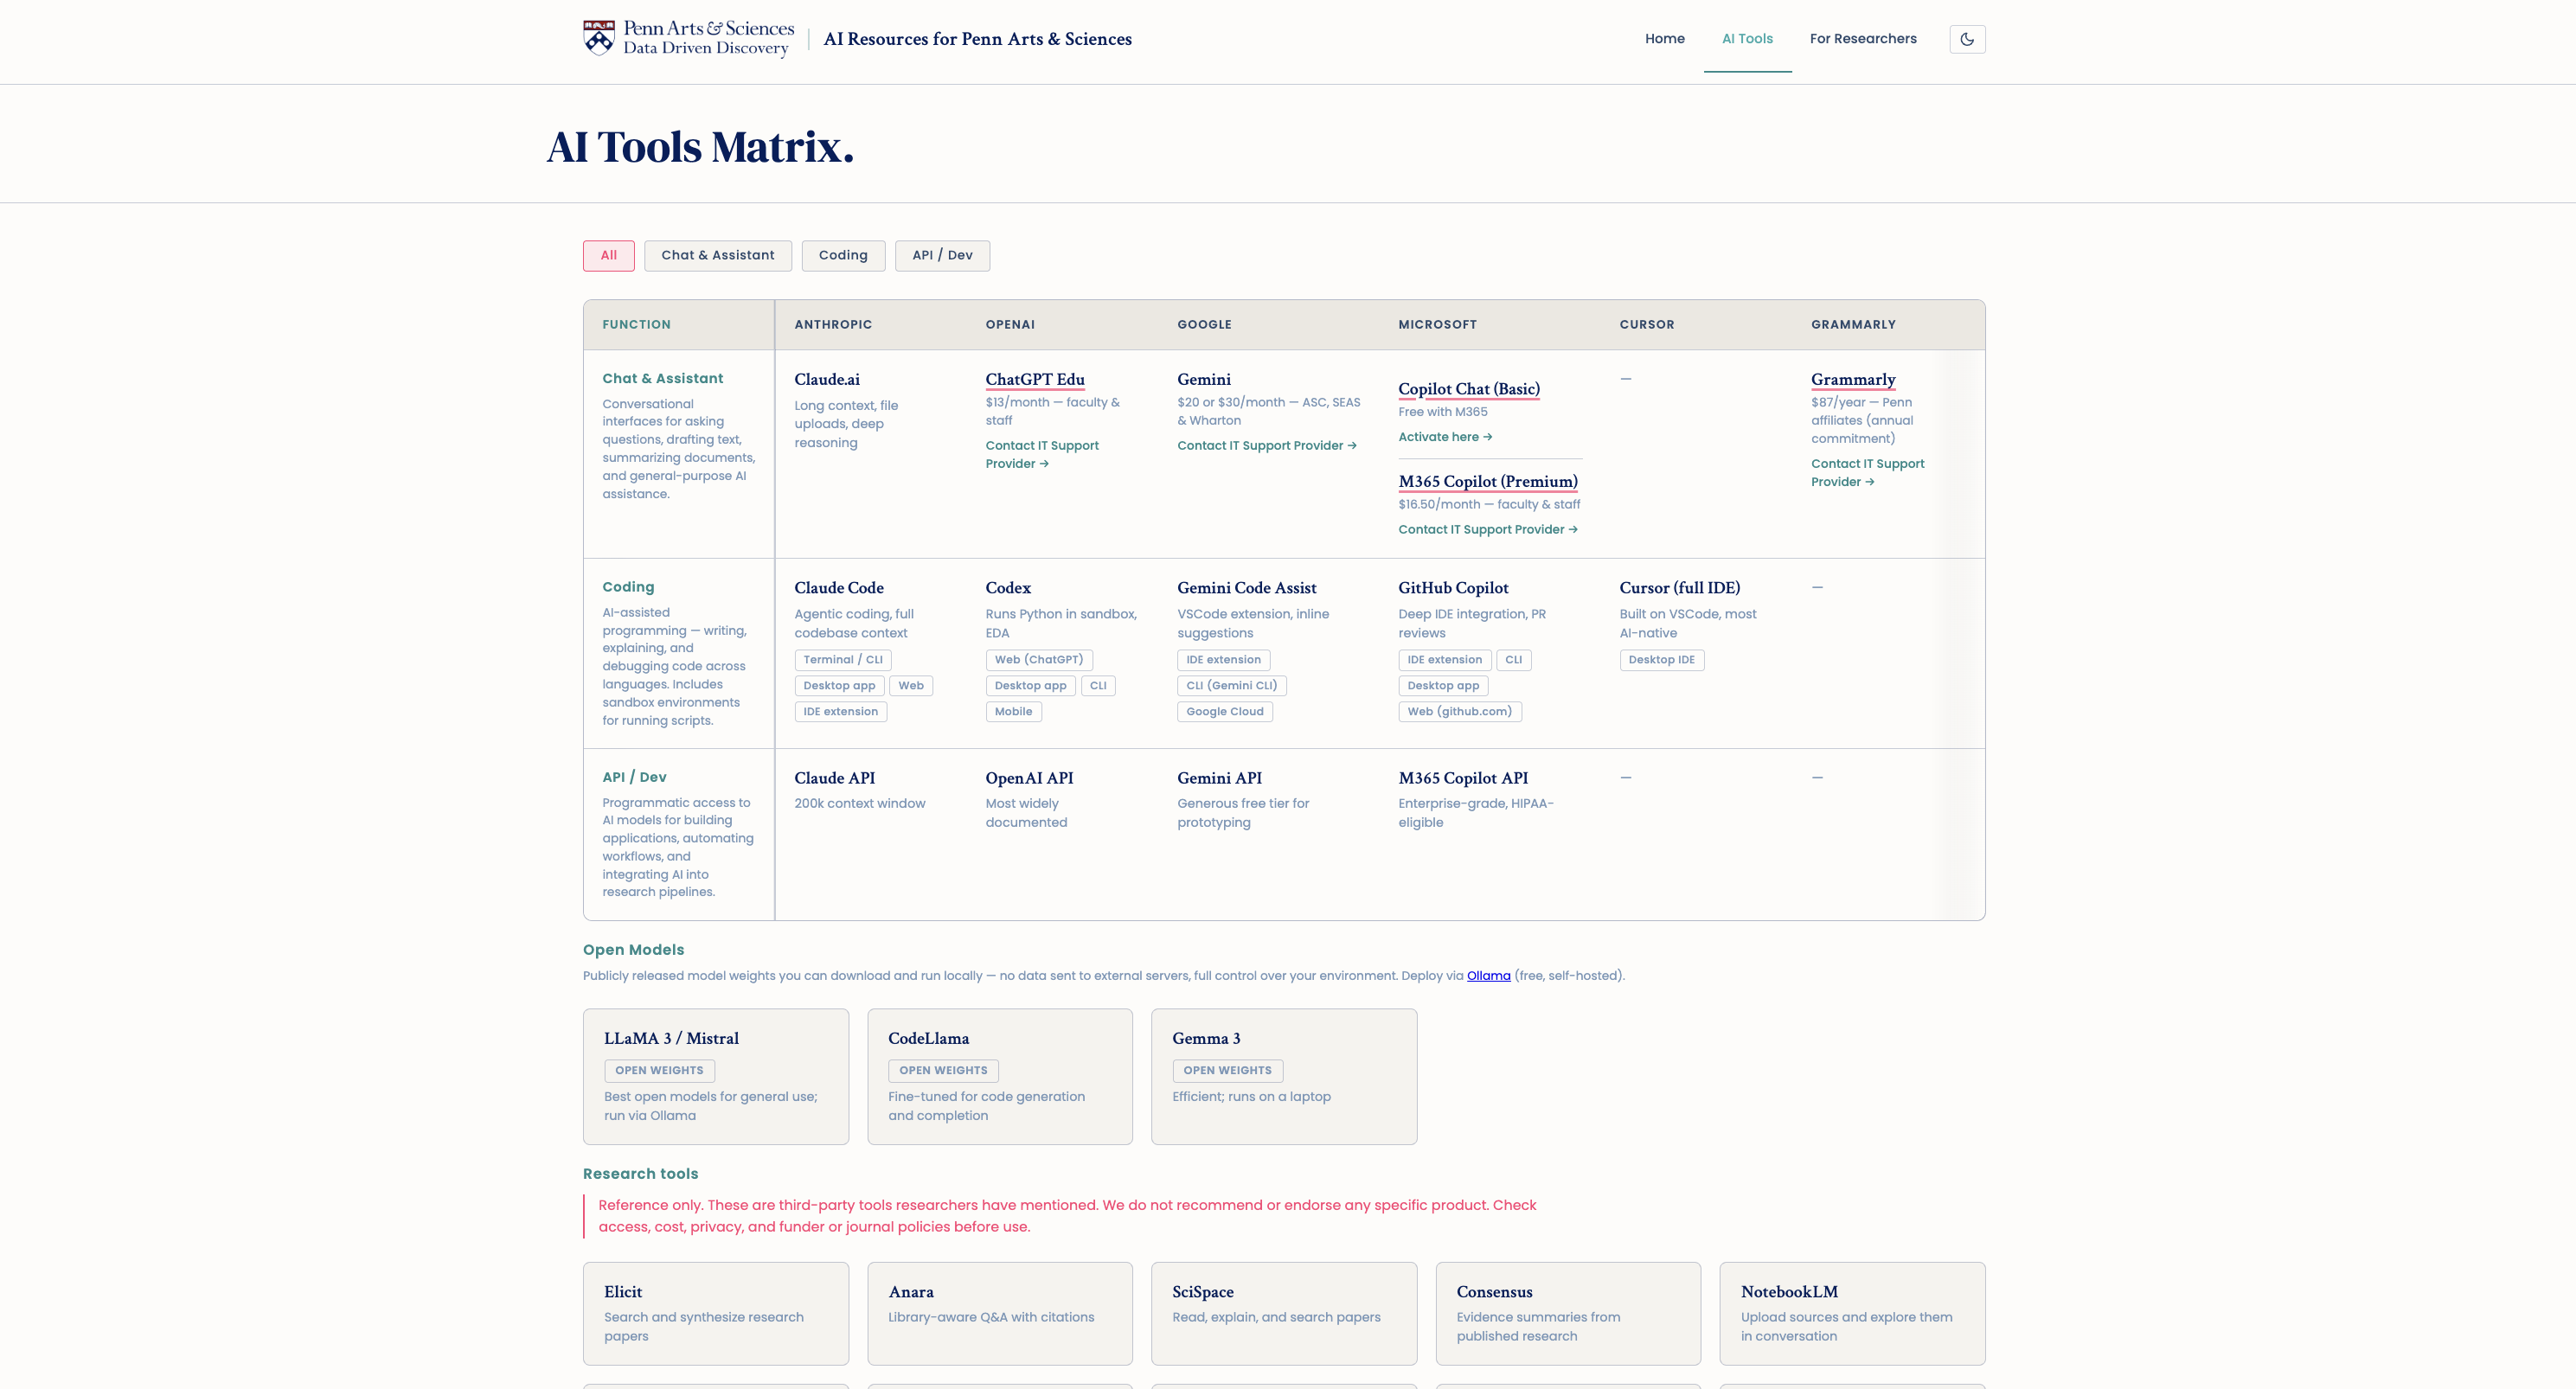Viewport: 2576px width, 1389px height.
Task: Click Contact IT Support Provider under ChatGPT Edu
Action: pos(1042,455)
